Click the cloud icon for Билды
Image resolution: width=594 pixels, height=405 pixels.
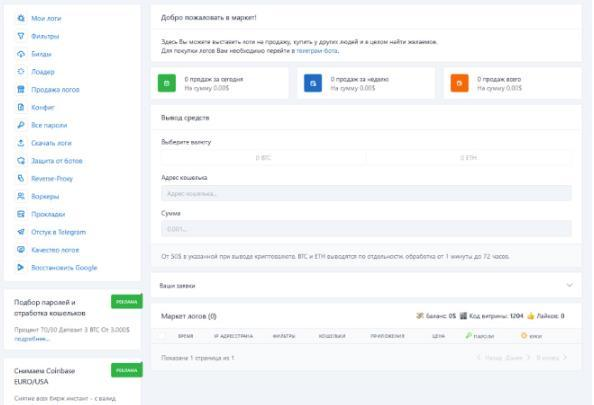coord(21,54)
